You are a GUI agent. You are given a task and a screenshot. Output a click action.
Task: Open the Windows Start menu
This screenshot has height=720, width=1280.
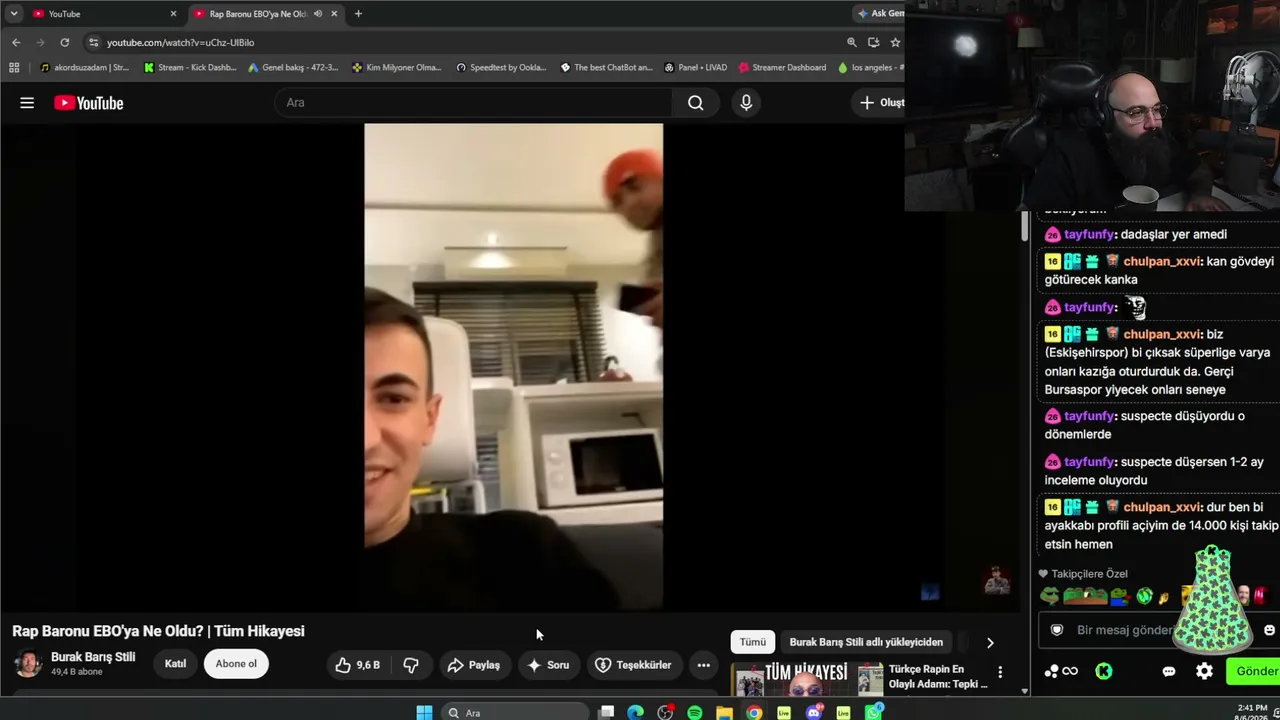tap(424, 712)
